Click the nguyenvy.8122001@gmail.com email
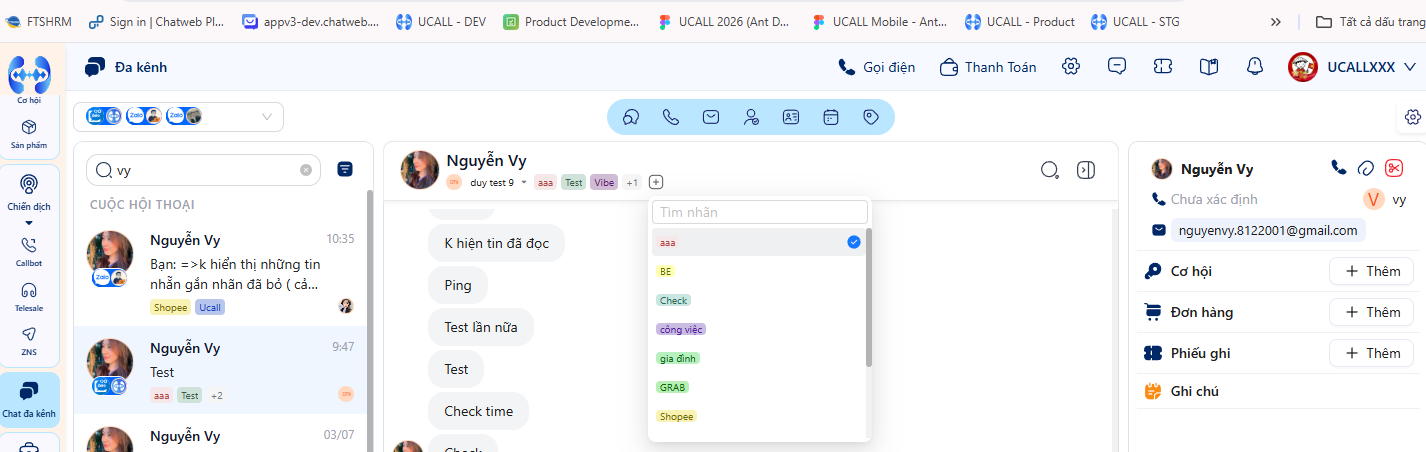The image size is (1426, 452). tap(1268, 230)
